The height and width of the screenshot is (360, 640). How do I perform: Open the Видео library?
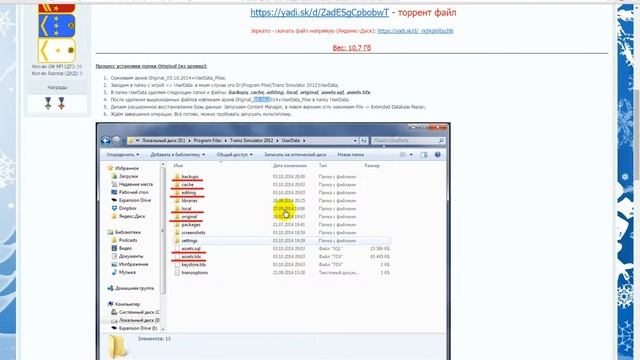(x=121, y=248)
